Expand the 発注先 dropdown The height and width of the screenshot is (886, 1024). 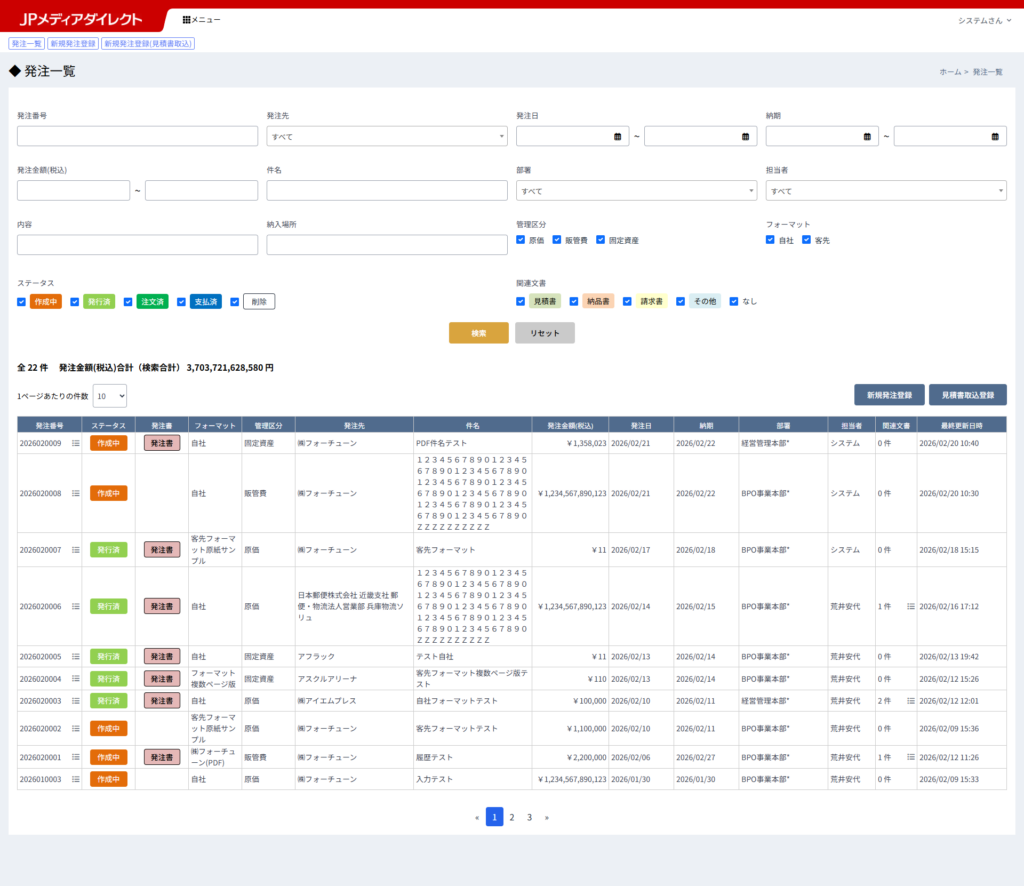tap(387, 137)
